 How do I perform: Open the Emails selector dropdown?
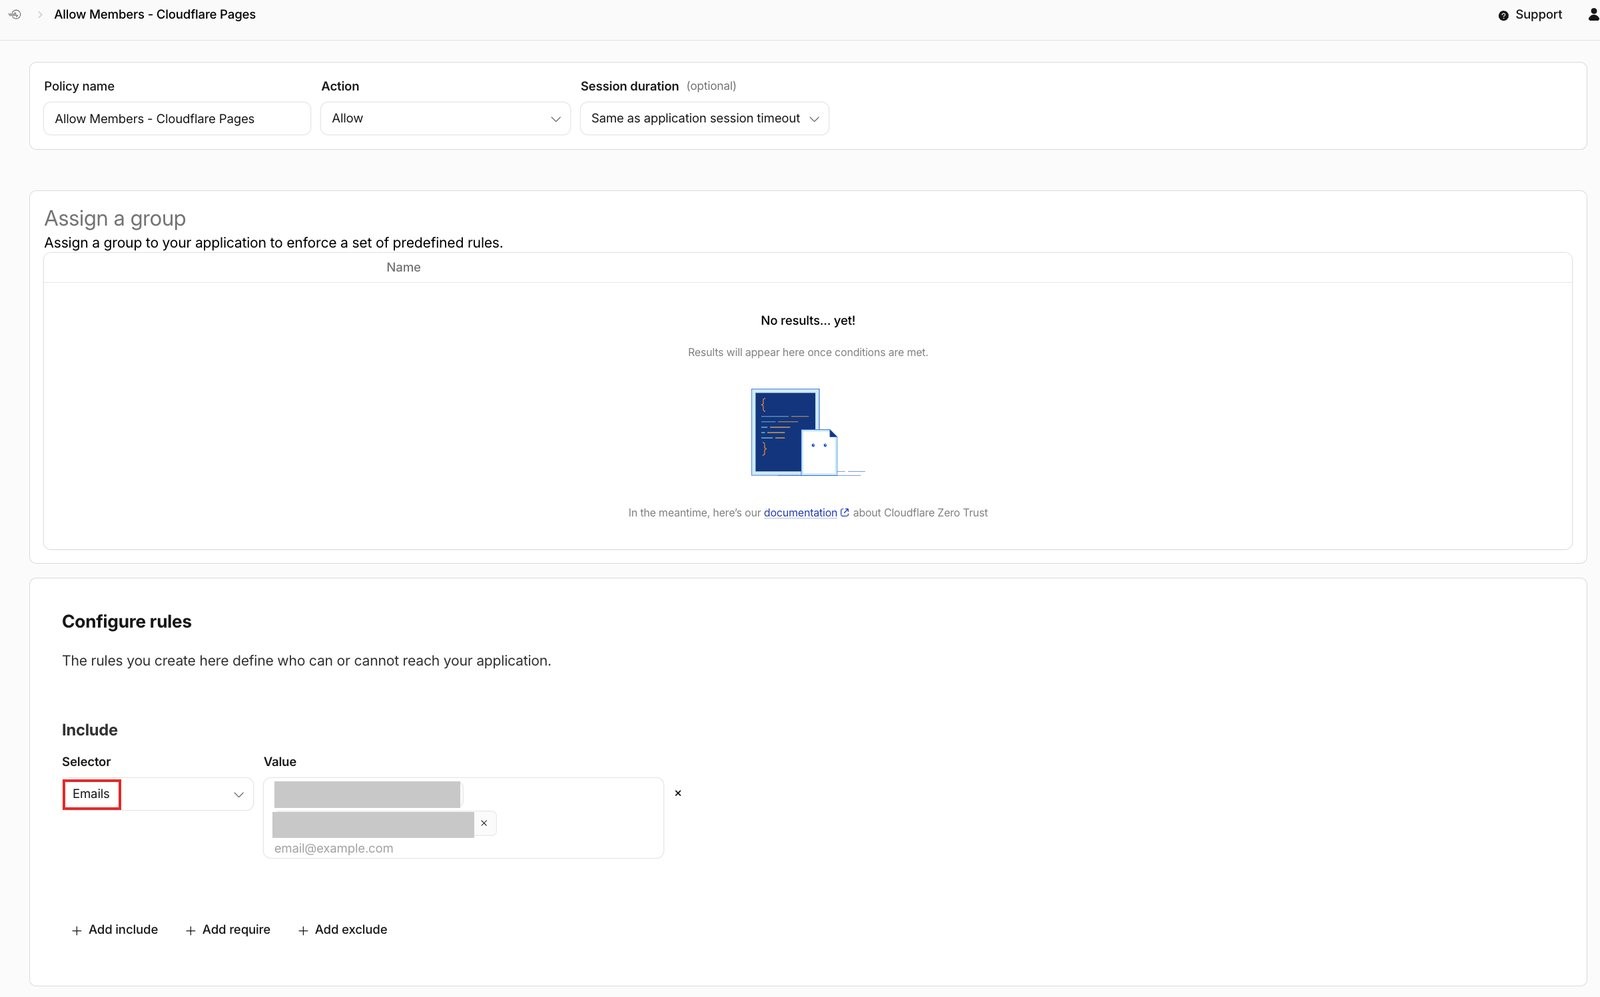(157, 794)
